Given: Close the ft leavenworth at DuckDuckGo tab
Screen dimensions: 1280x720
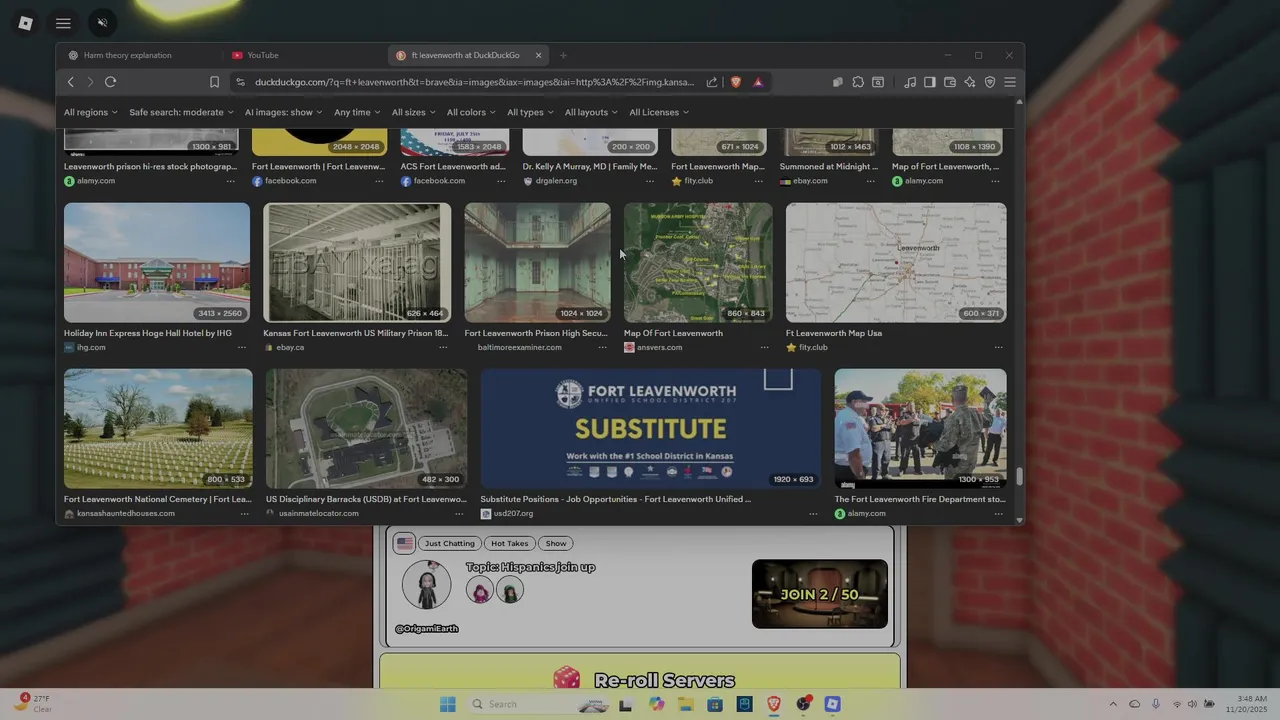Looking at the screenshot, I should [538, 55].
